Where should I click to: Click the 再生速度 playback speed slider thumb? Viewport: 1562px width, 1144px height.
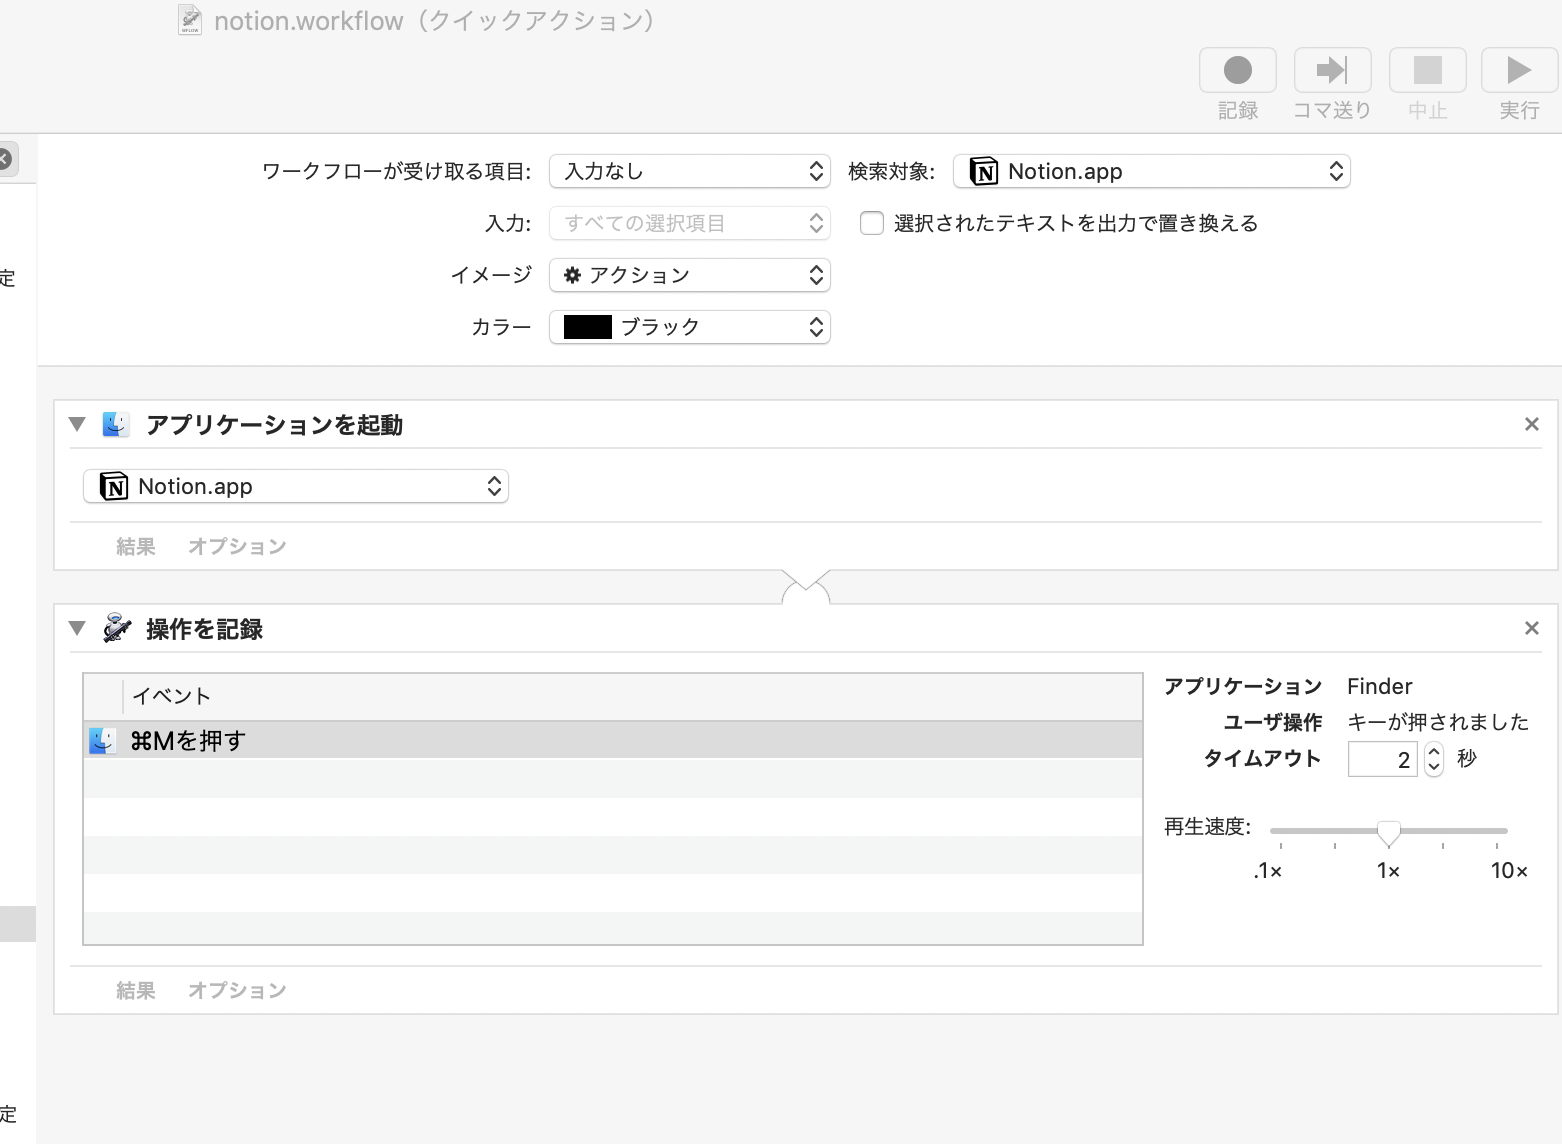coord(1388,832)
